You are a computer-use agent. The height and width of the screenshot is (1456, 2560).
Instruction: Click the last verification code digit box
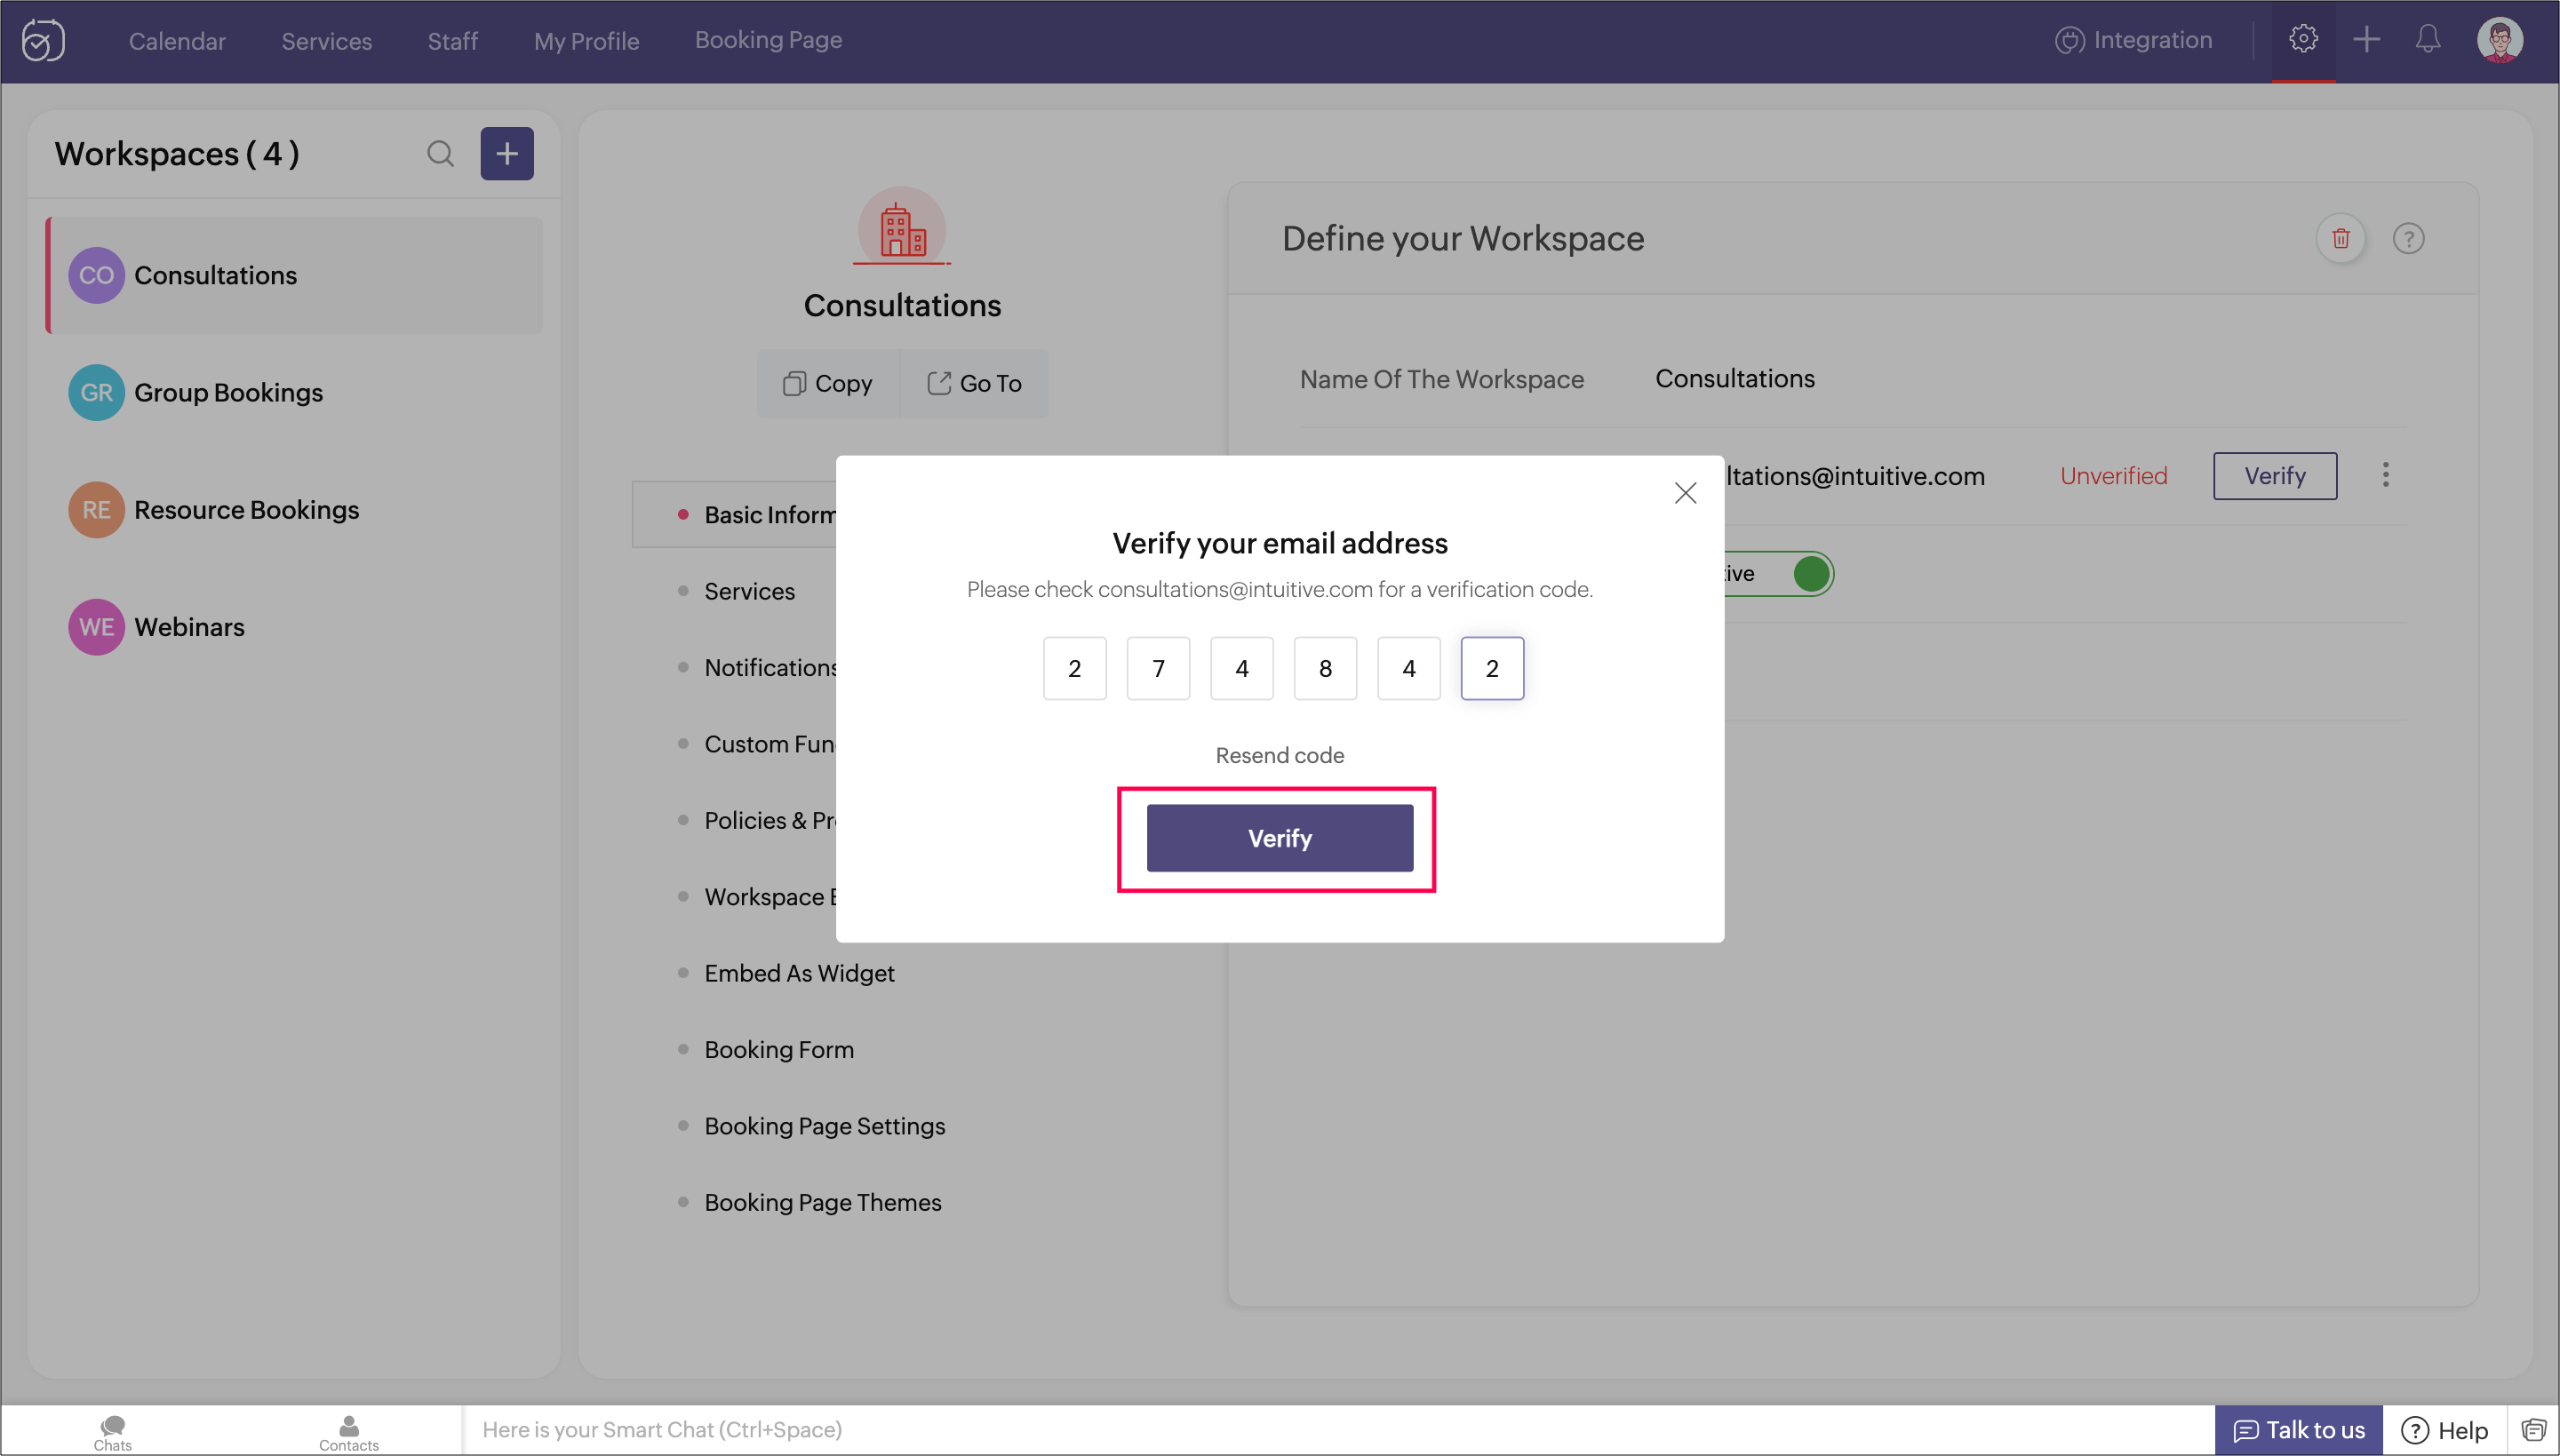pos(1492,668)
